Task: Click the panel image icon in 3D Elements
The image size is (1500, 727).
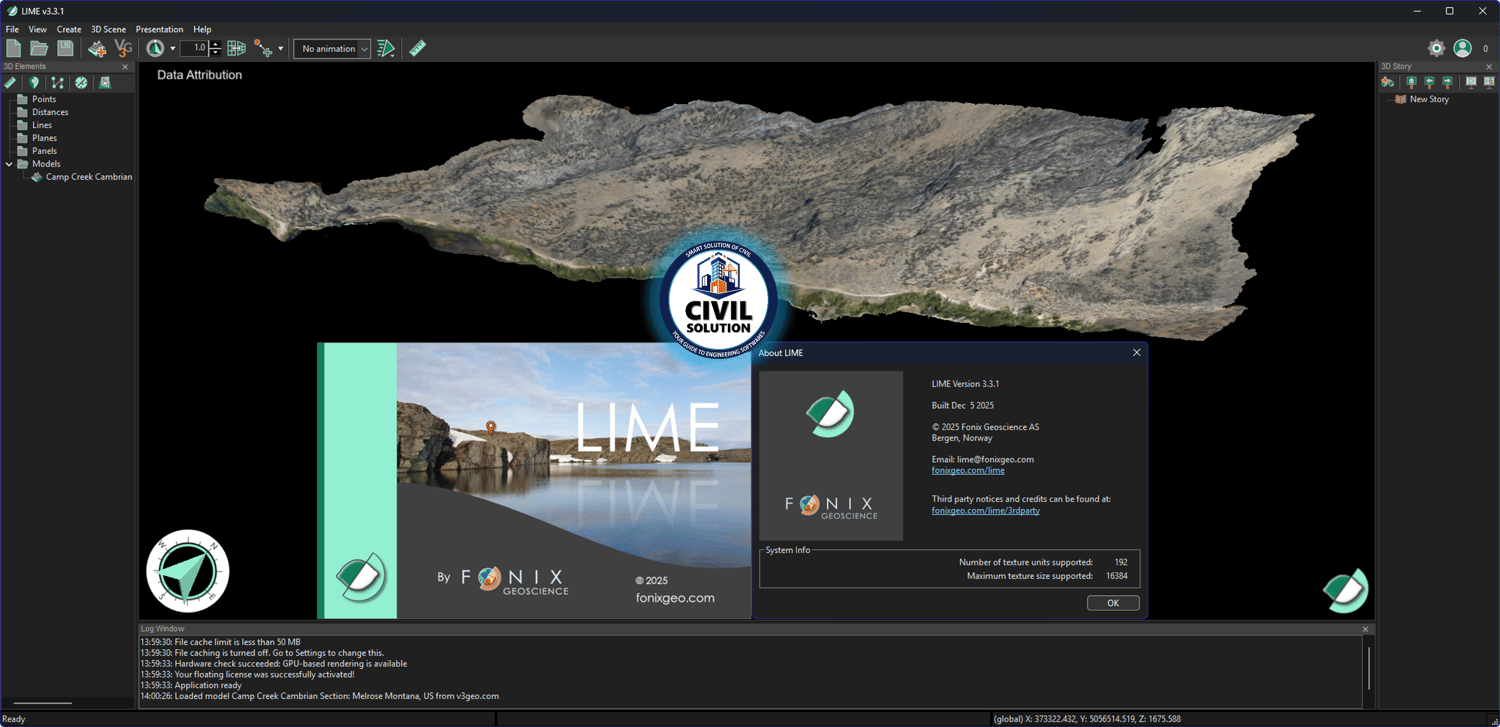Action: coord(105,83)
